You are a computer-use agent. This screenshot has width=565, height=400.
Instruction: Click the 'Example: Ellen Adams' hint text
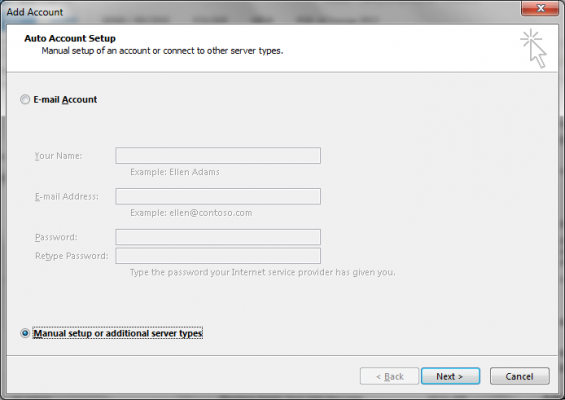tap(175, 172)
